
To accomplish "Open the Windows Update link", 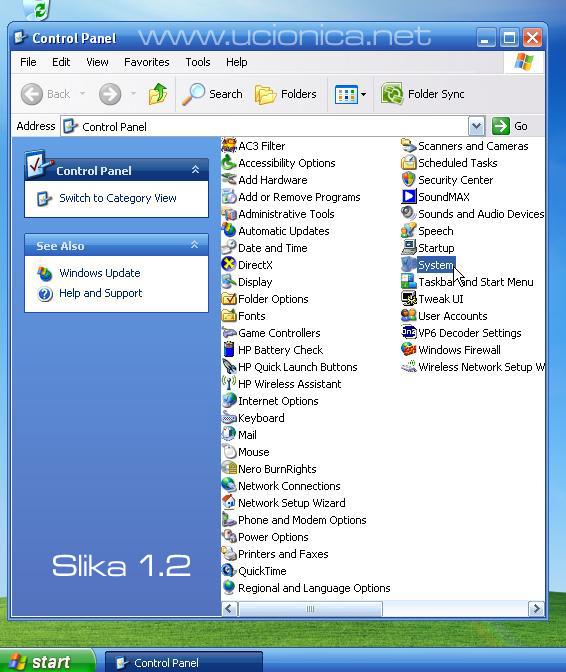I will coord(100,273).
